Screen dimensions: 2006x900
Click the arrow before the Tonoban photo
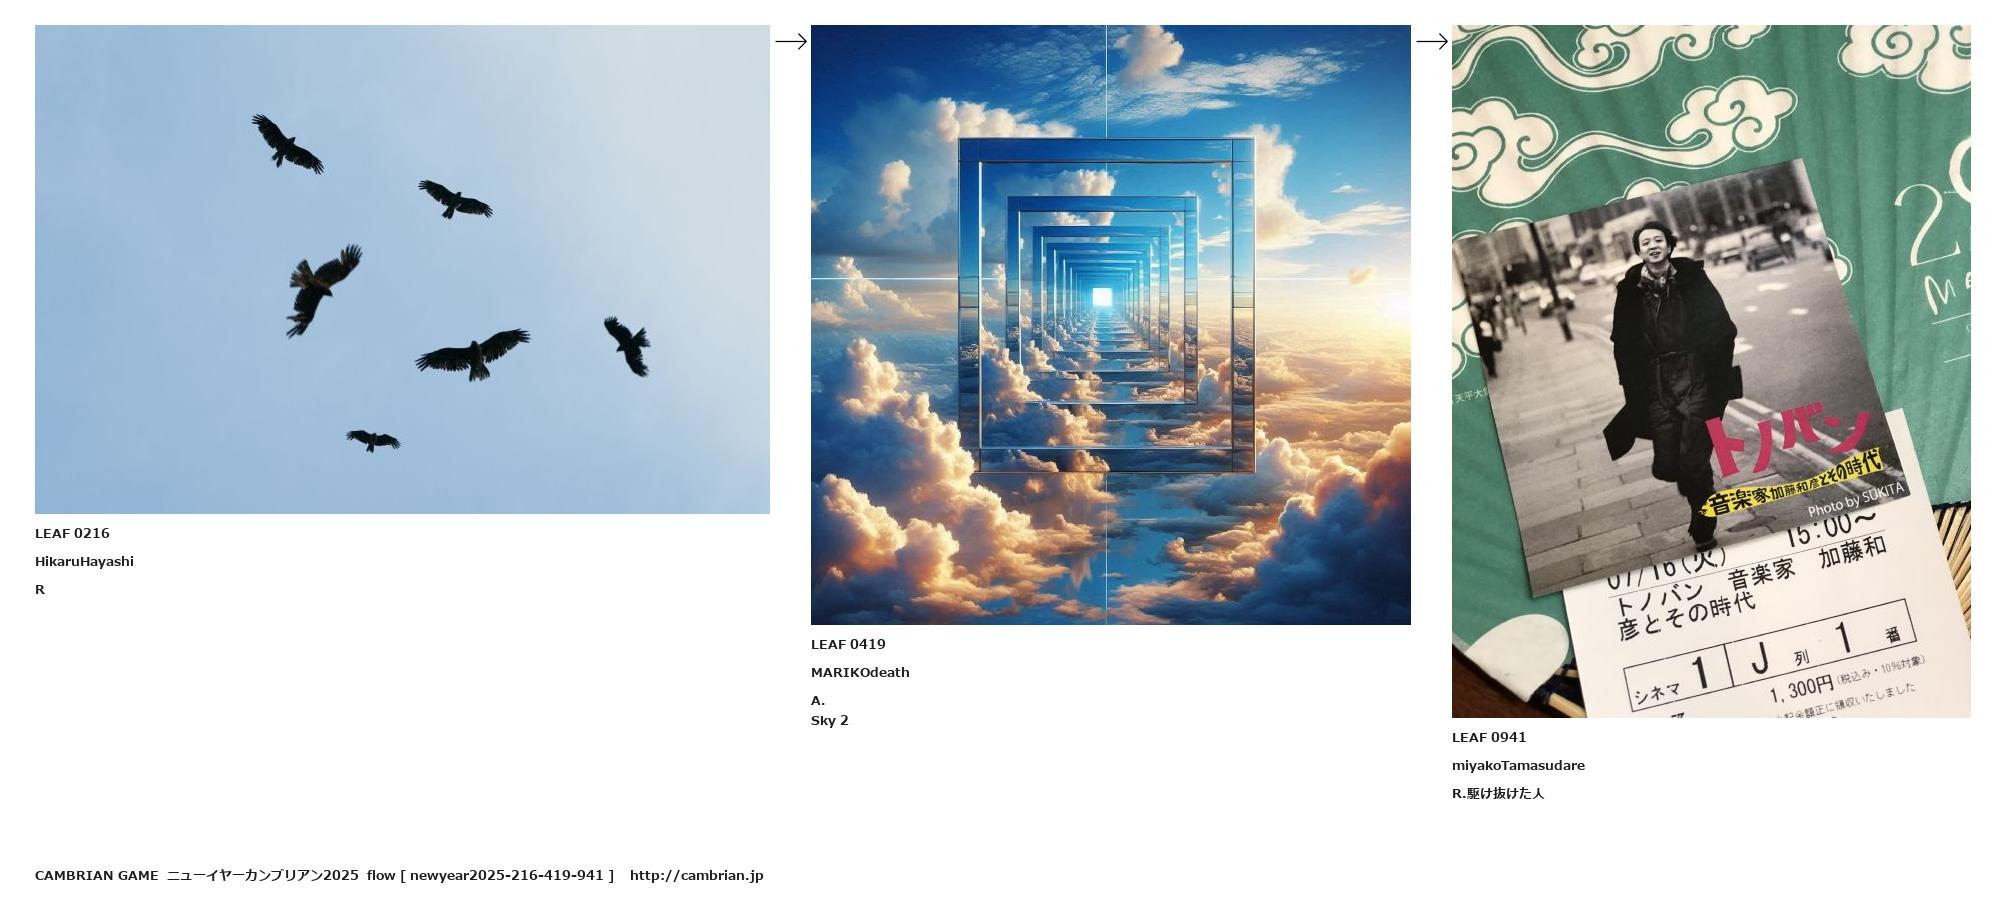[x=1432, y=41]
